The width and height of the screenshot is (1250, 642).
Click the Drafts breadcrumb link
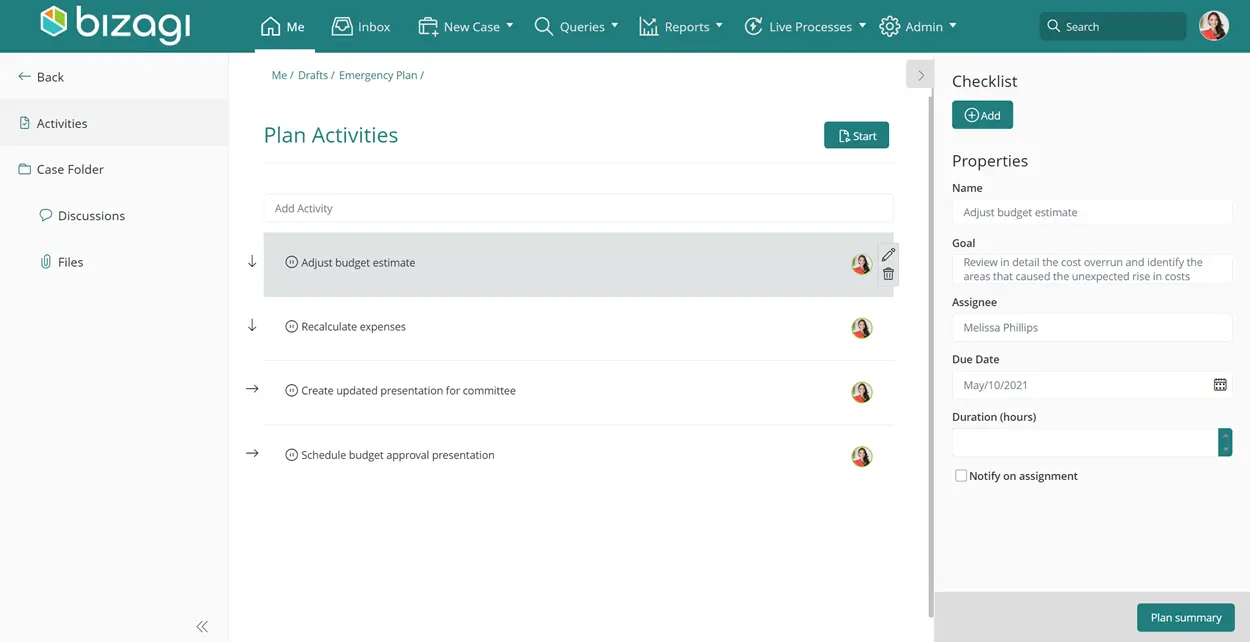313,75
